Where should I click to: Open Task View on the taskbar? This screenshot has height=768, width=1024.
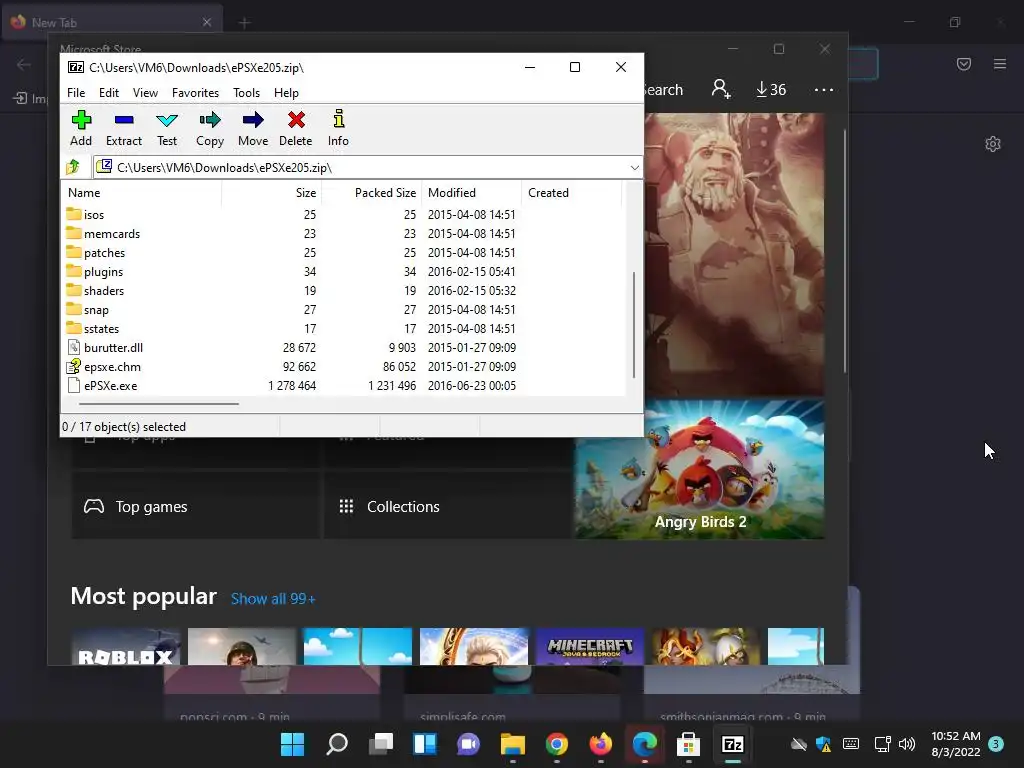click(381, 744)
